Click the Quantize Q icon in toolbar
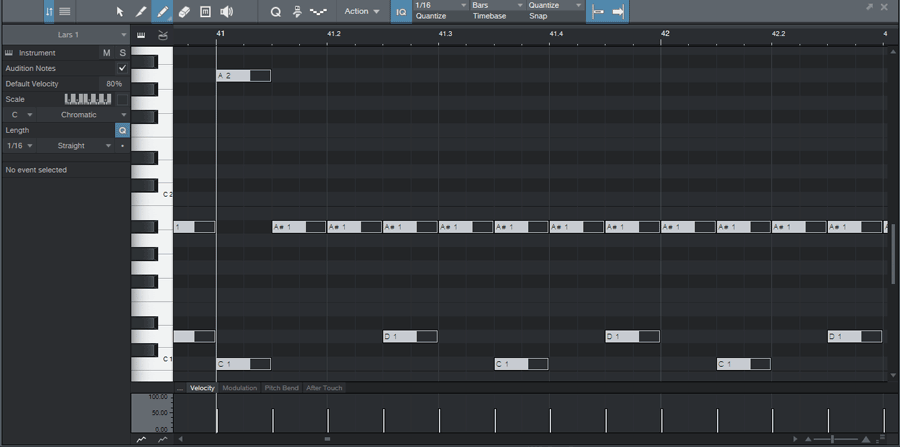This screenshot has height=447, width=900. coord(276,11)
